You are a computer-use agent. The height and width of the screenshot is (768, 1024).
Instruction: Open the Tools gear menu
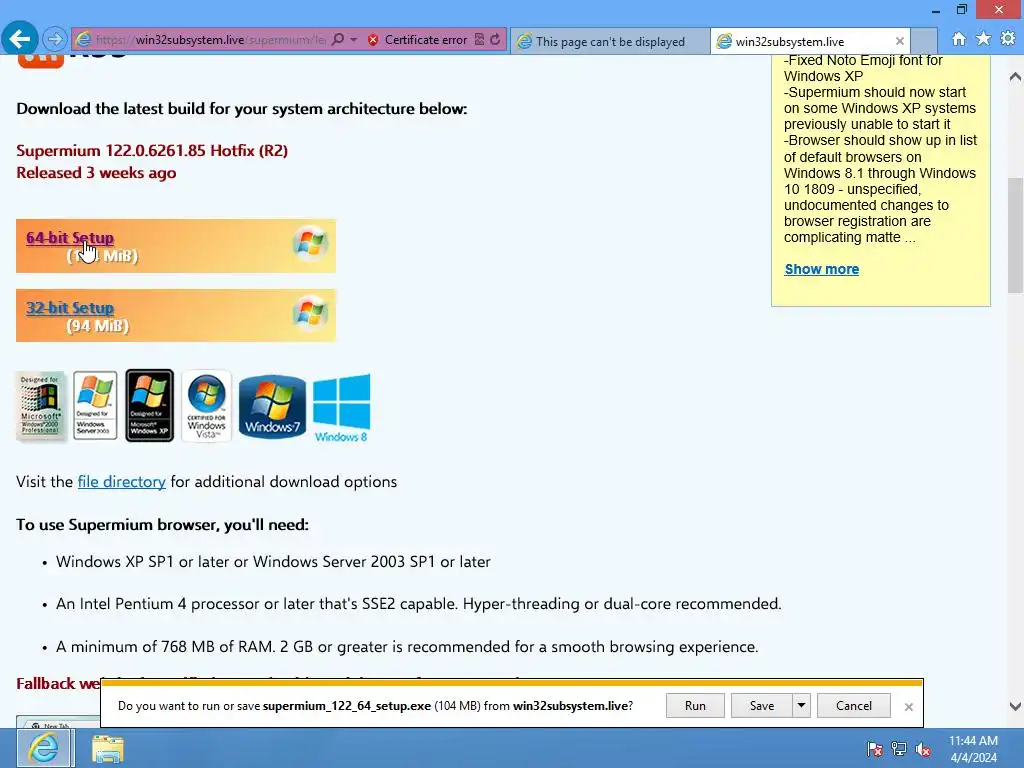pyautogui.click(x=1008, y=39)
